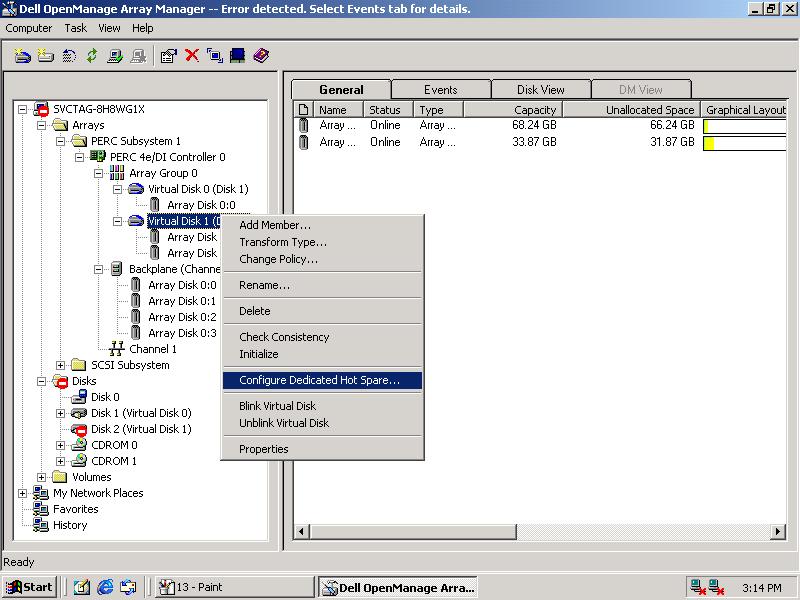
Task: Expand the SCSI Subsystem node
Action: click(x=61, y=365)
